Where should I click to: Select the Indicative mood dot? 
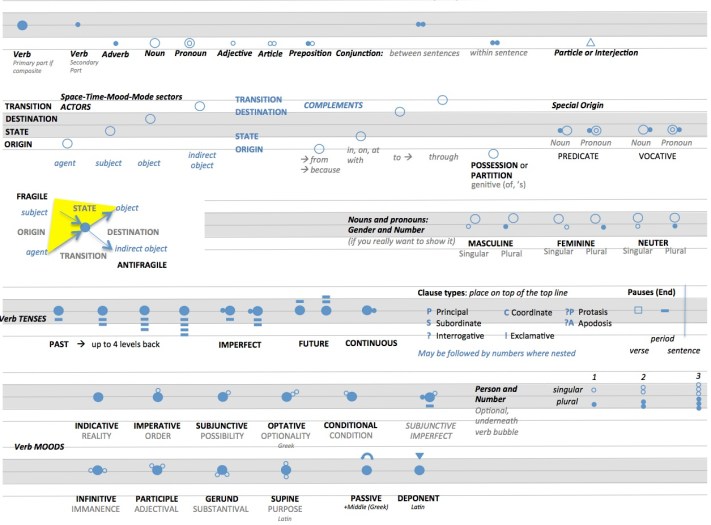point(98,397)
